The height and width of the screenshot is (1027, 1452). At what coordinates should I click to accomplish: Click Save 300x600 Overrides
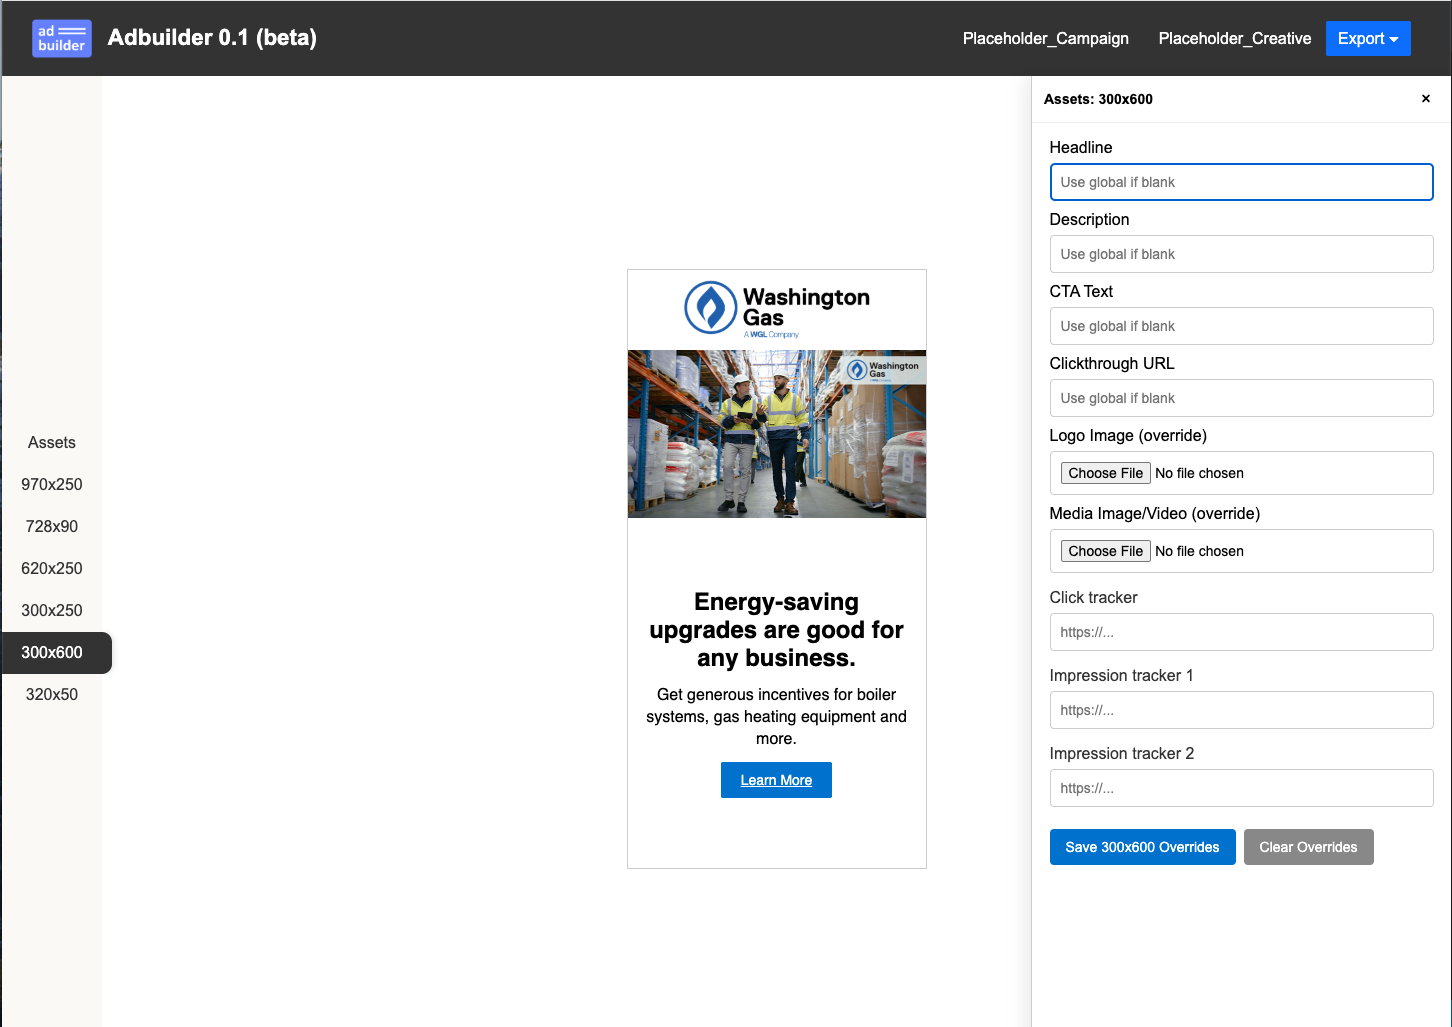pos(1142,847)
